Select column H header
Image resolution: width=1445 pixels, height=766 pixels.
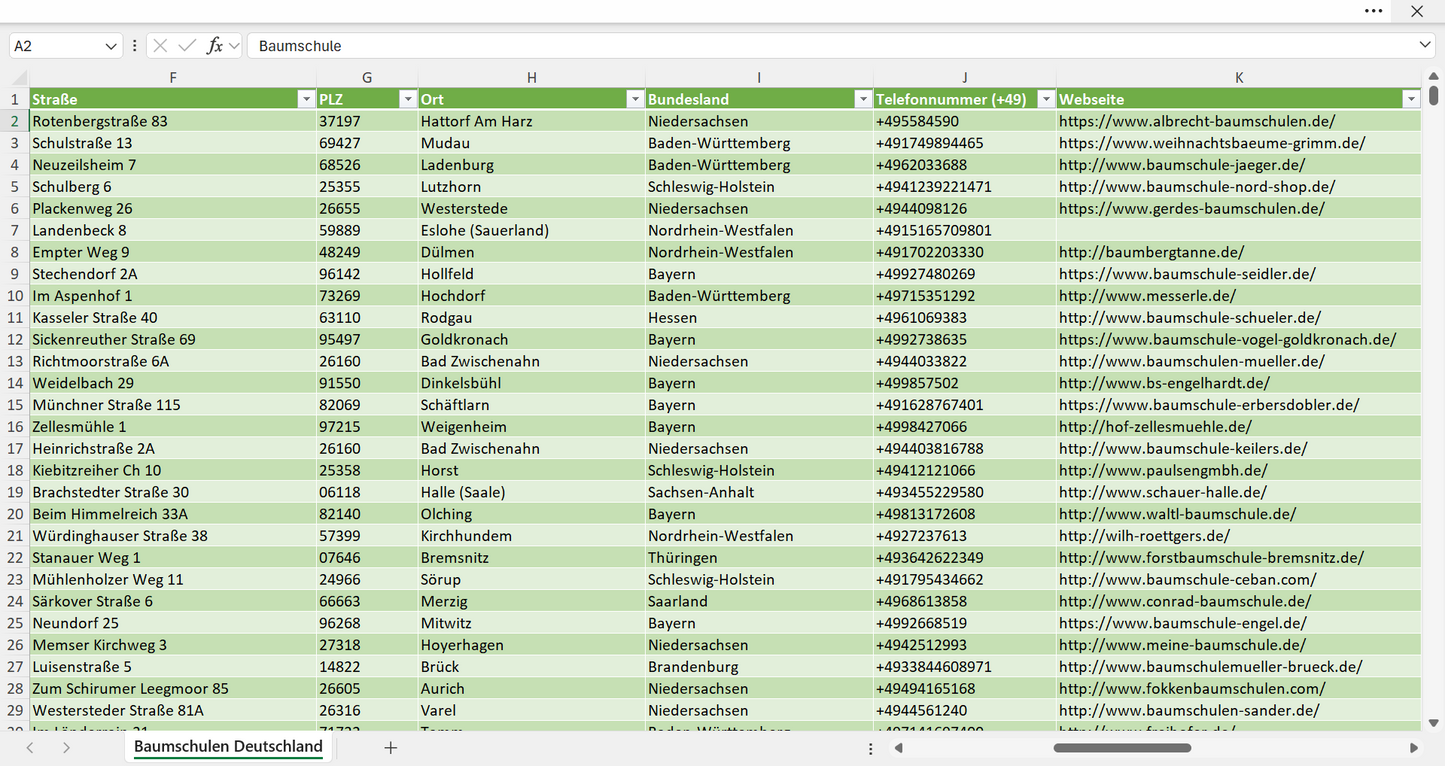pos(531,78)
